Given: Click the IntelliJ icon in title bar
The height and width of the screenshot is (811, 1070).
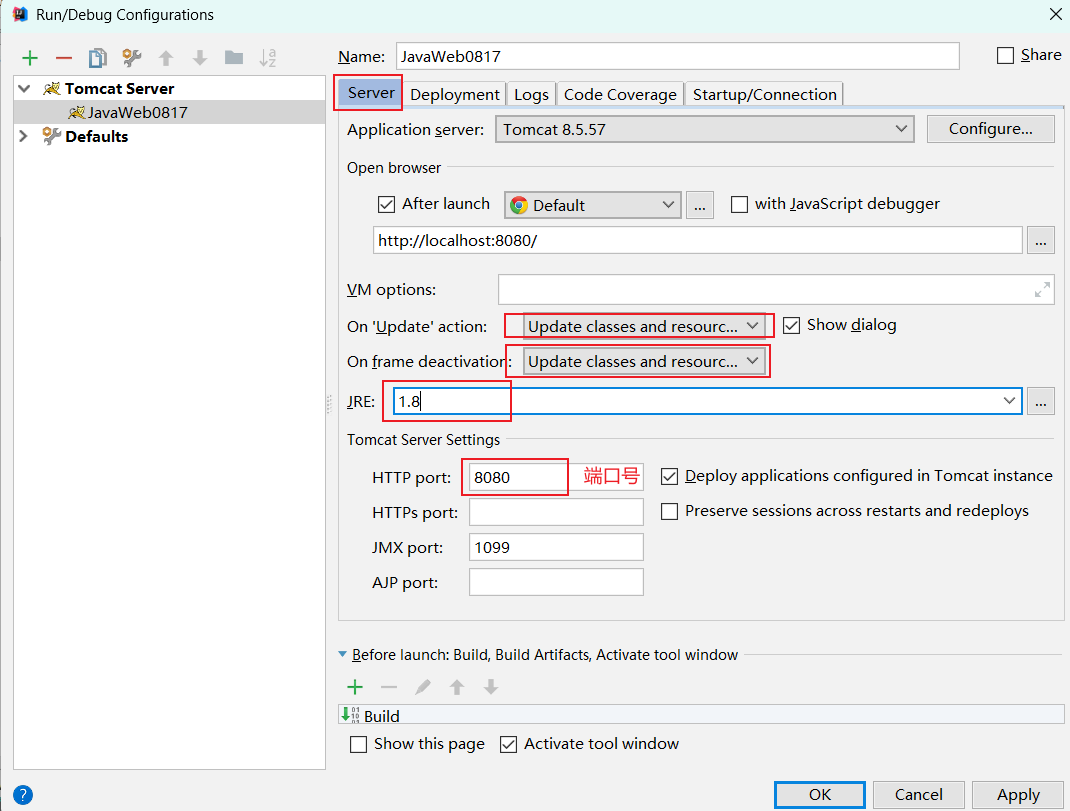Looking at the screenshot, I should 20,14.
